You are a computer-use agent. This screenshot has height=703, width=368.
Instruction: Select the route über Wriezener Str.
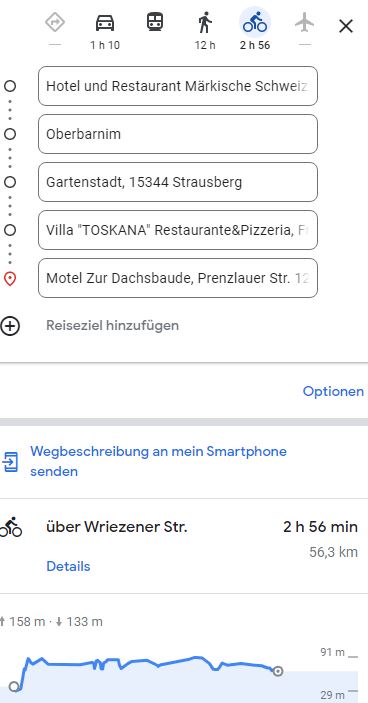point(184,546)
